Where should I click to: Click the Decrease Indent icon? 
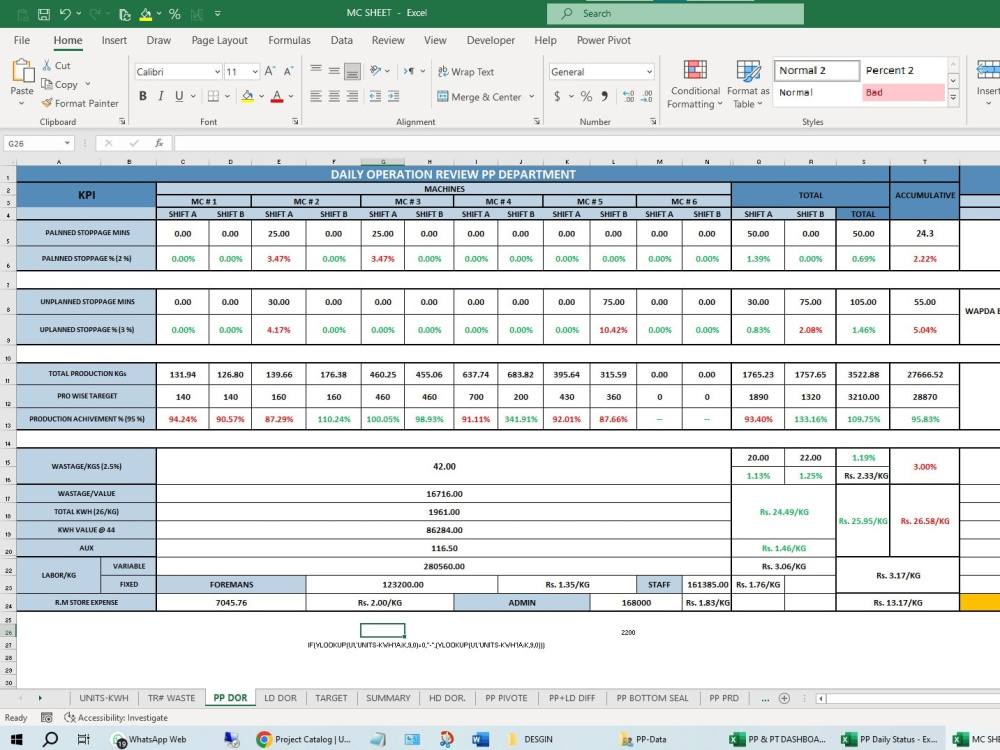375,96
